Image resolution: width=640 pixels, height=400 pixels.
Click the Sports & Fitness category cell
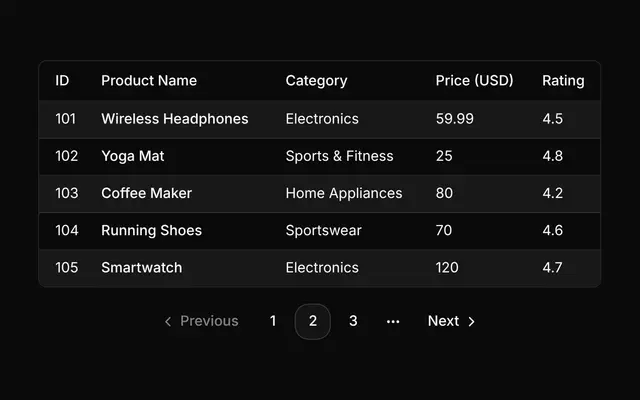339,156
